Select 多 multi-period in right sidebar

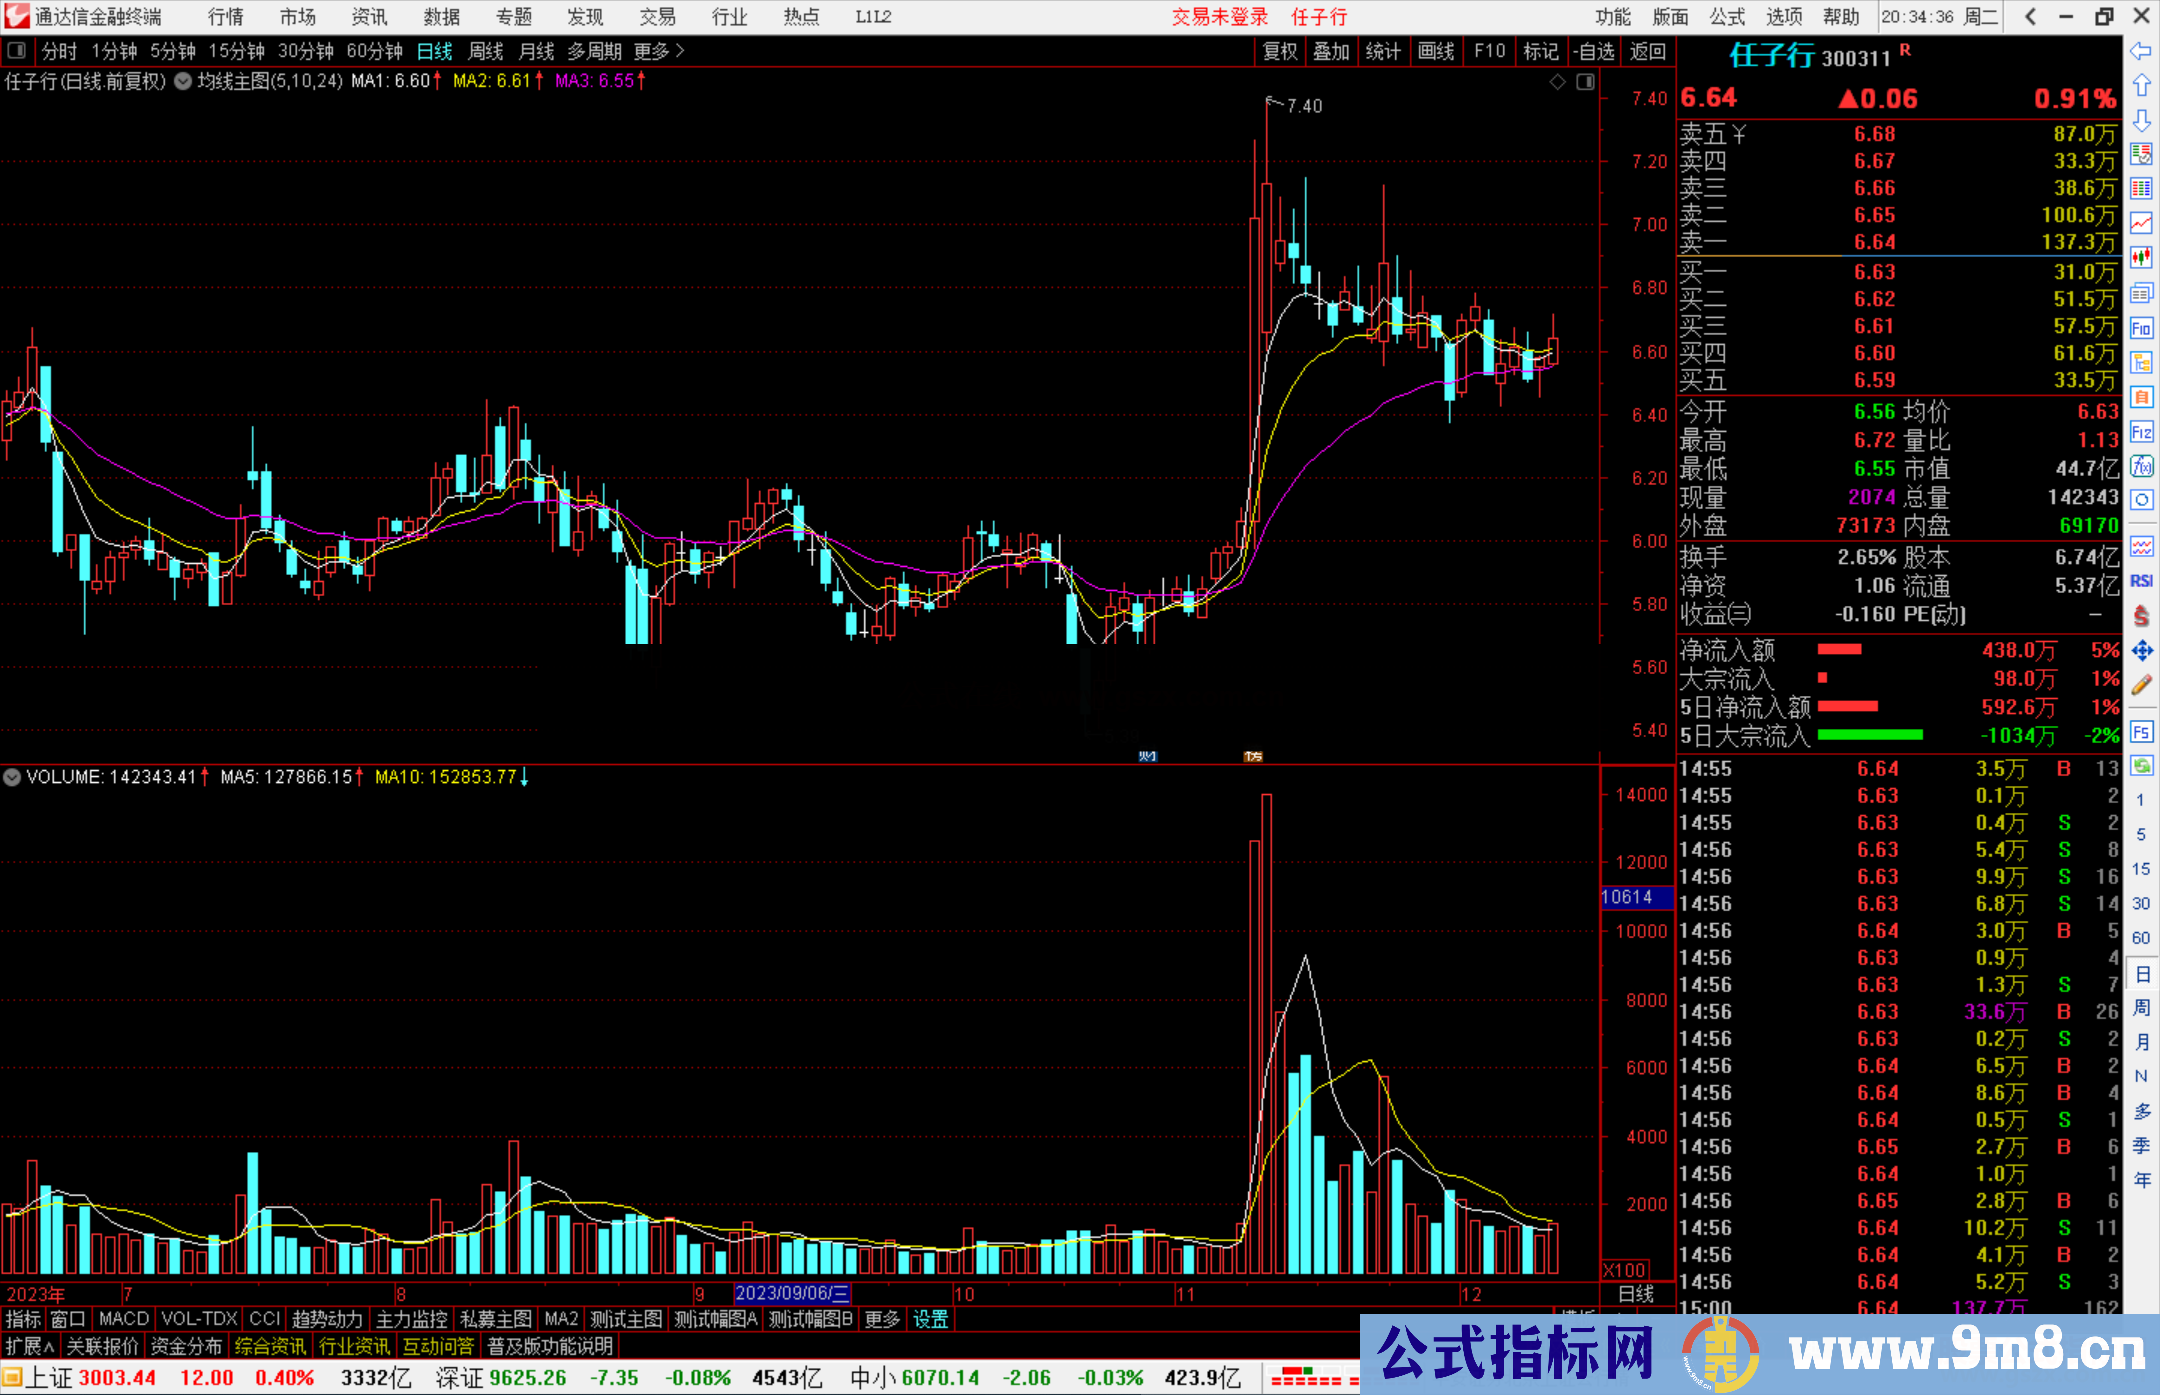click(x=2141, y=1111)
